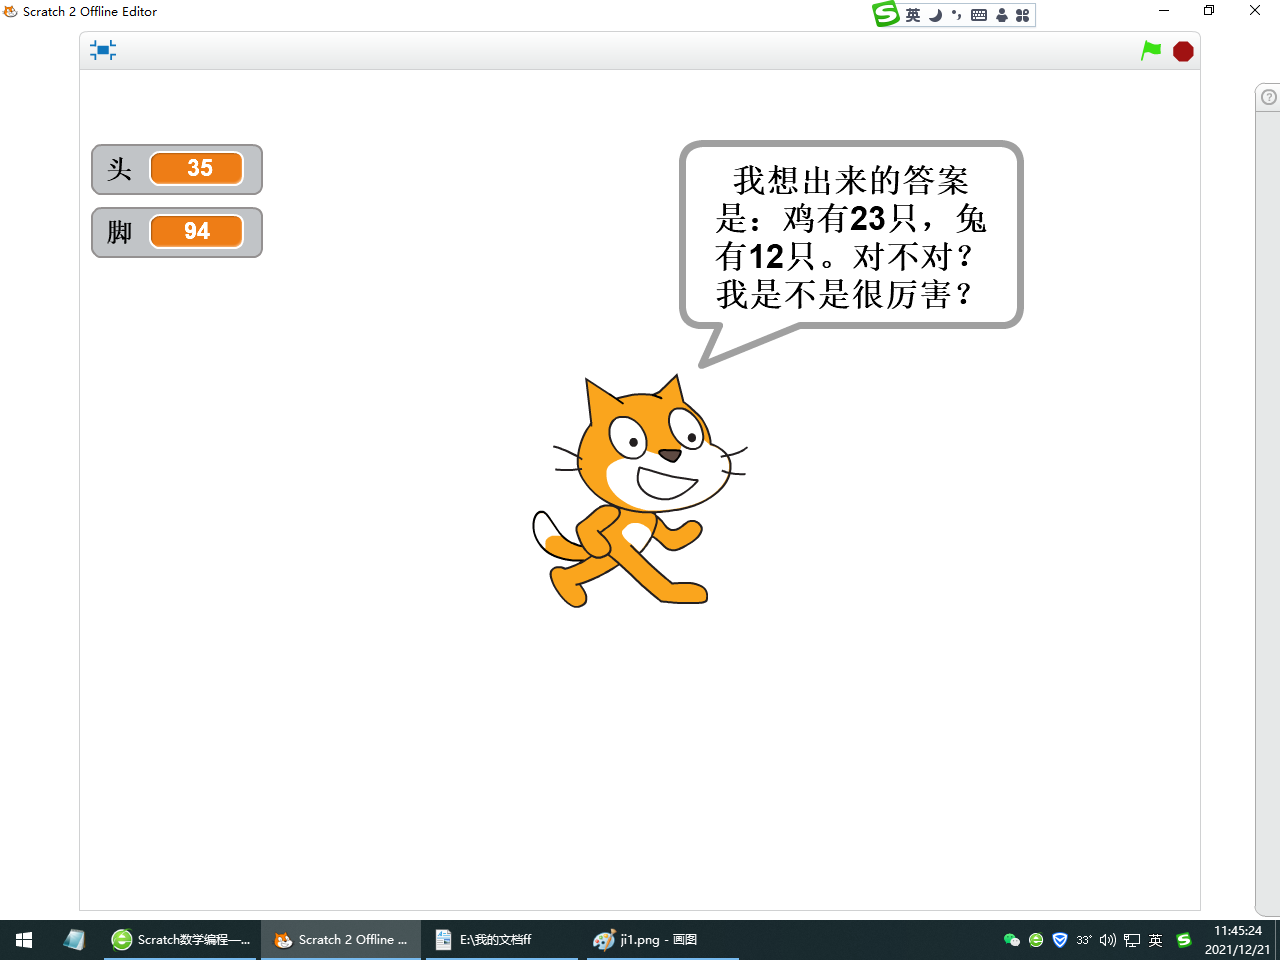1280x960 pixels.
Task: Open the Windows Start menu
Action: click(24, 940)
